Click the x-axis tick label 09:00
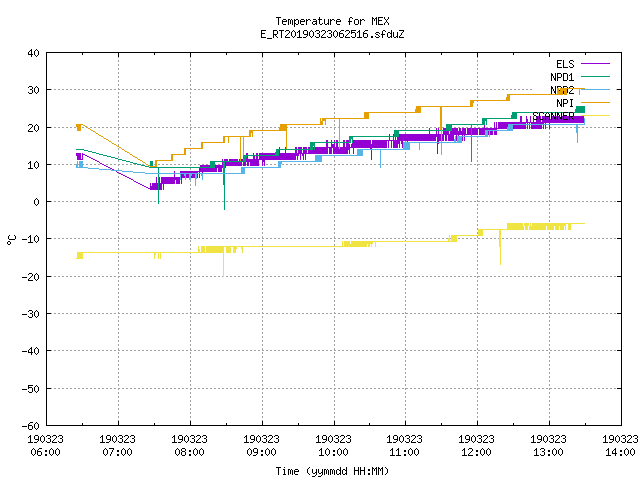The height and width of the screenshot is (480, 640). (x=261, y=452)
